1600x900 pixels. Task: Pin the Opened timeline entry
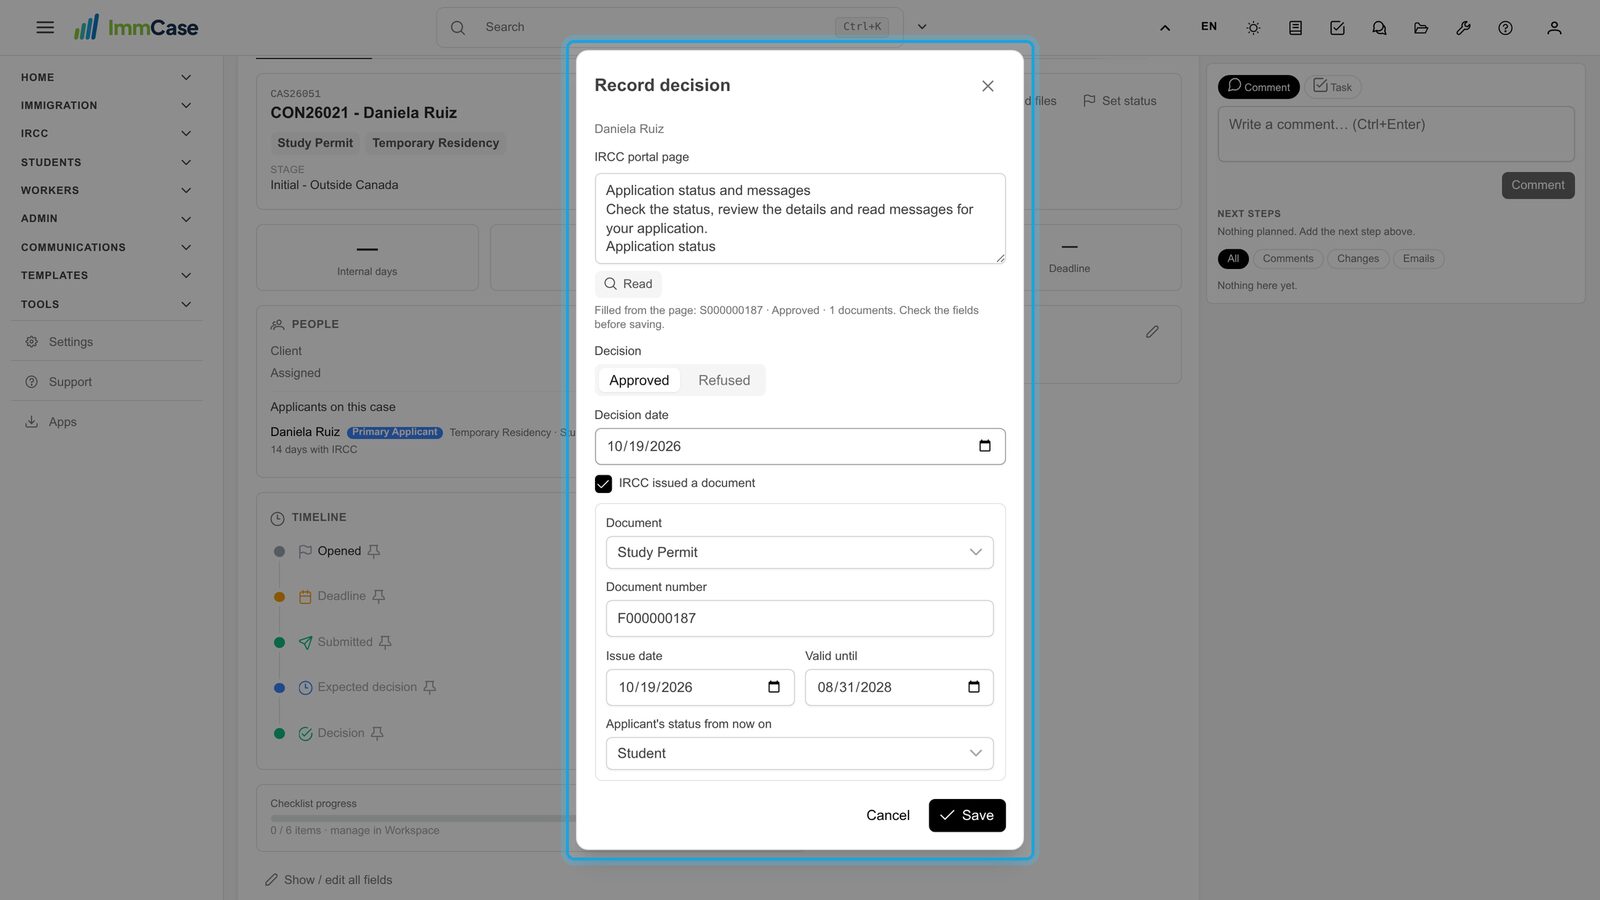(x=374, y=551)
